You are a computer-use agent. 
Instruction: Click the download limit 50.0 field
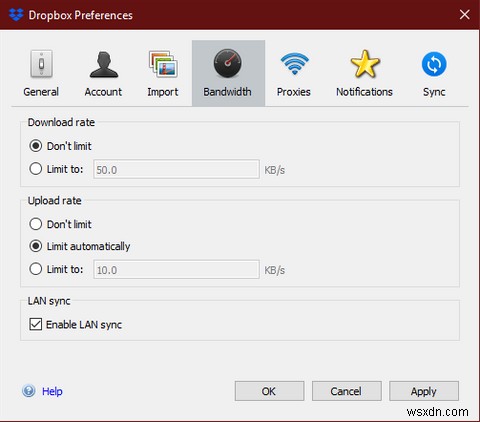tap(176, 169)
